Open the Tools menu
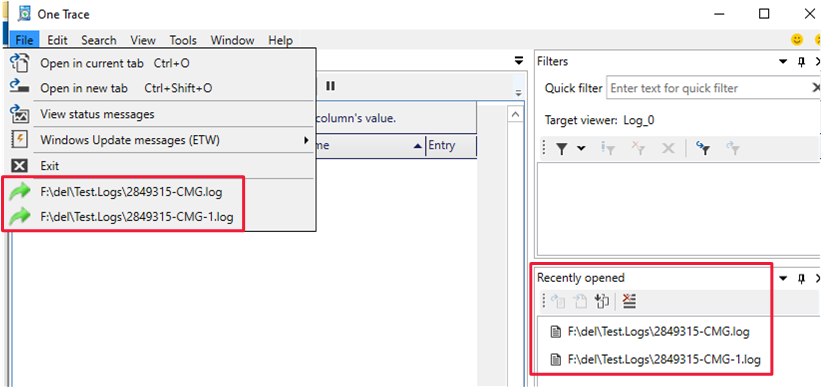 click(x=183, y=40)
